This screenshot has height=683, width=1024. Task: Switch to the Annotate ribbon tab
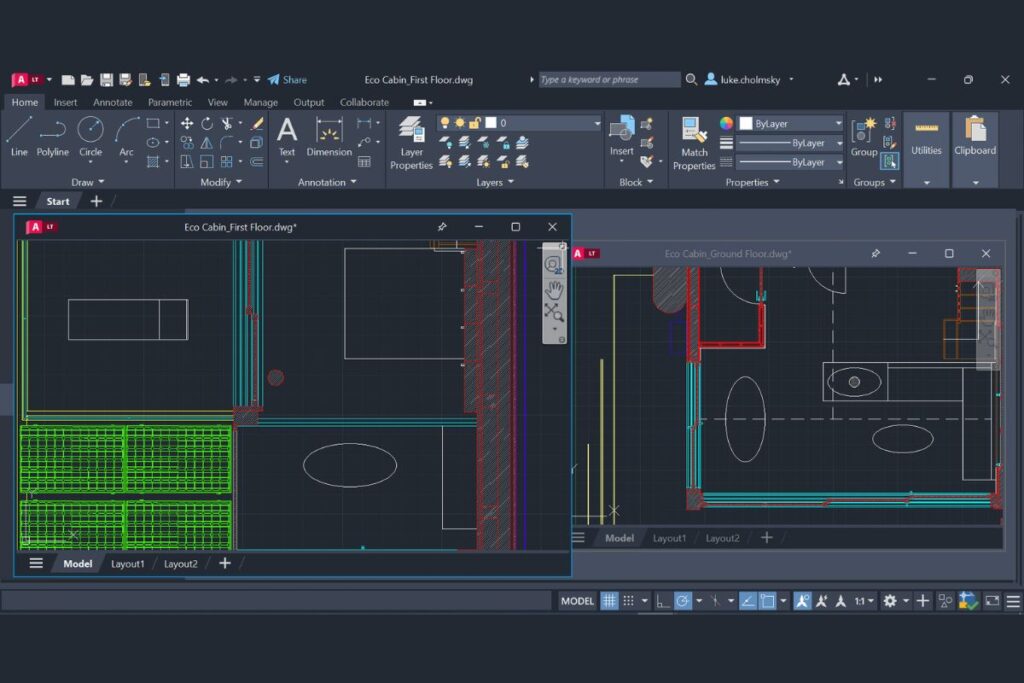tap(113, 102)
